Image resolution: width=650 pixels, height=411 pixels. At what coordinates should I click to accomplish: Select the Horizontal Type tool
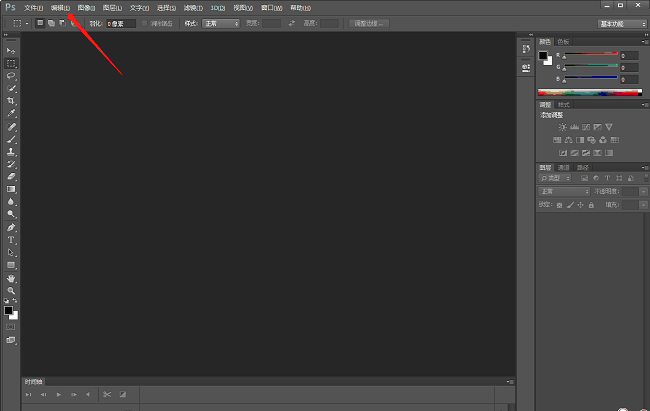click(x=11, y=240)
